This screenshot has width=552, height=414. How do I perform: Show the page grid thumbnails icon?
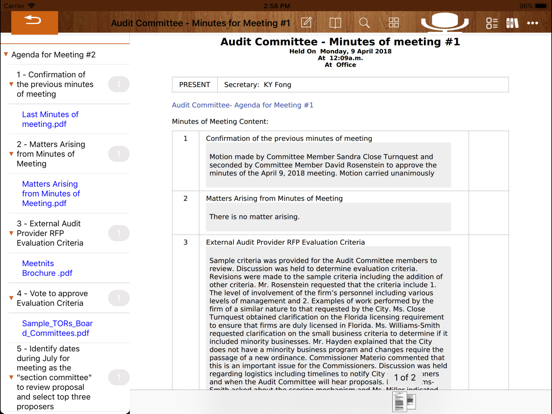pyautogui.click(x=394, y=23)
